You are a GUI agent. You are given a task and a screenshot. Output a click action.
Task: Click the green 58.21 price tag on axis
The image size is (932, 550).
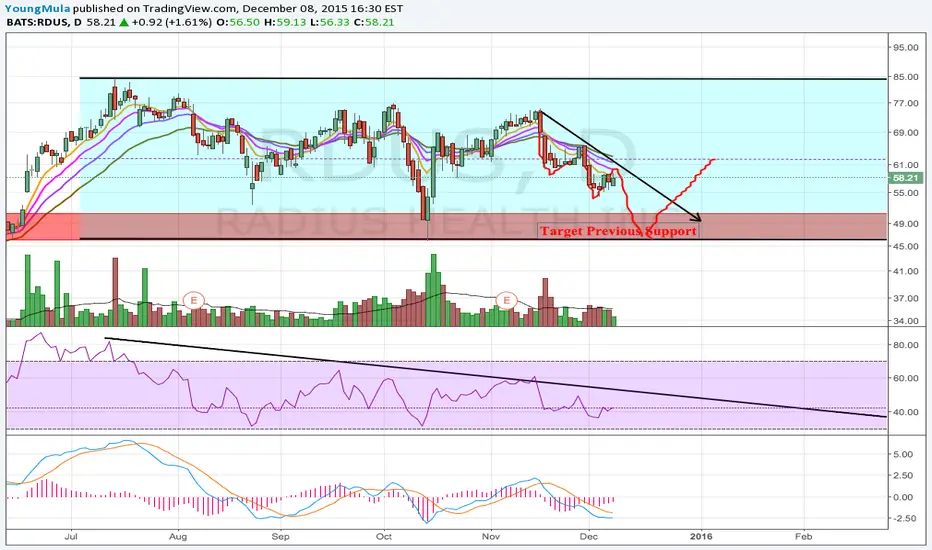905,178
